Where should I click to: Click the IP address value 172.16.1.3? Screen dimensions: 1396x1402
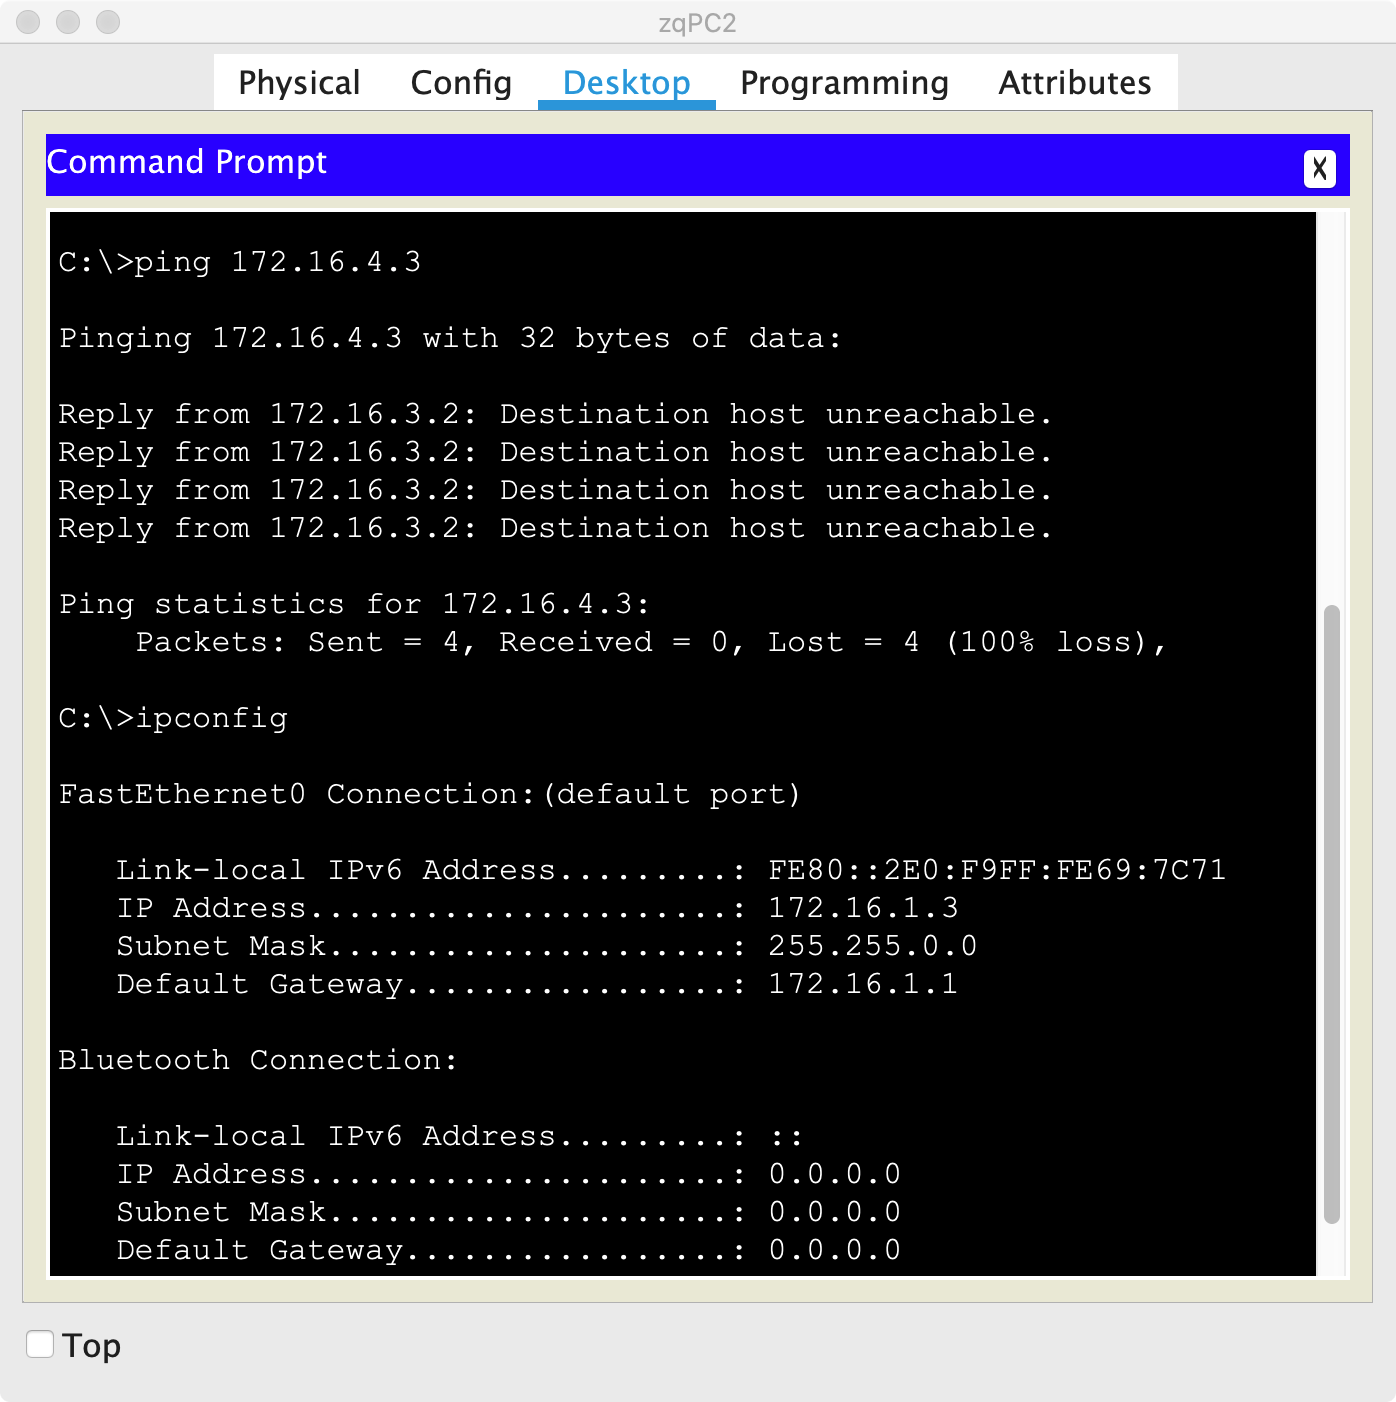(863, 908)
